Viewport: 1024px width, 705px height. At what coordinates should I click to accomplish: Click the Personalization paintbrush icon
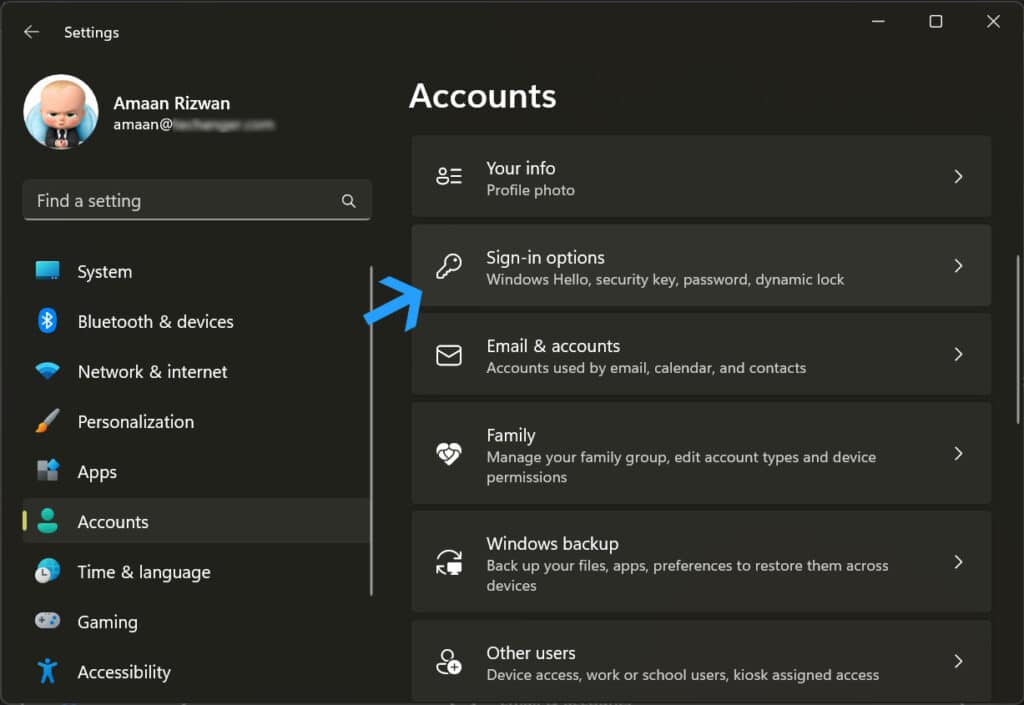click(47, 421)
